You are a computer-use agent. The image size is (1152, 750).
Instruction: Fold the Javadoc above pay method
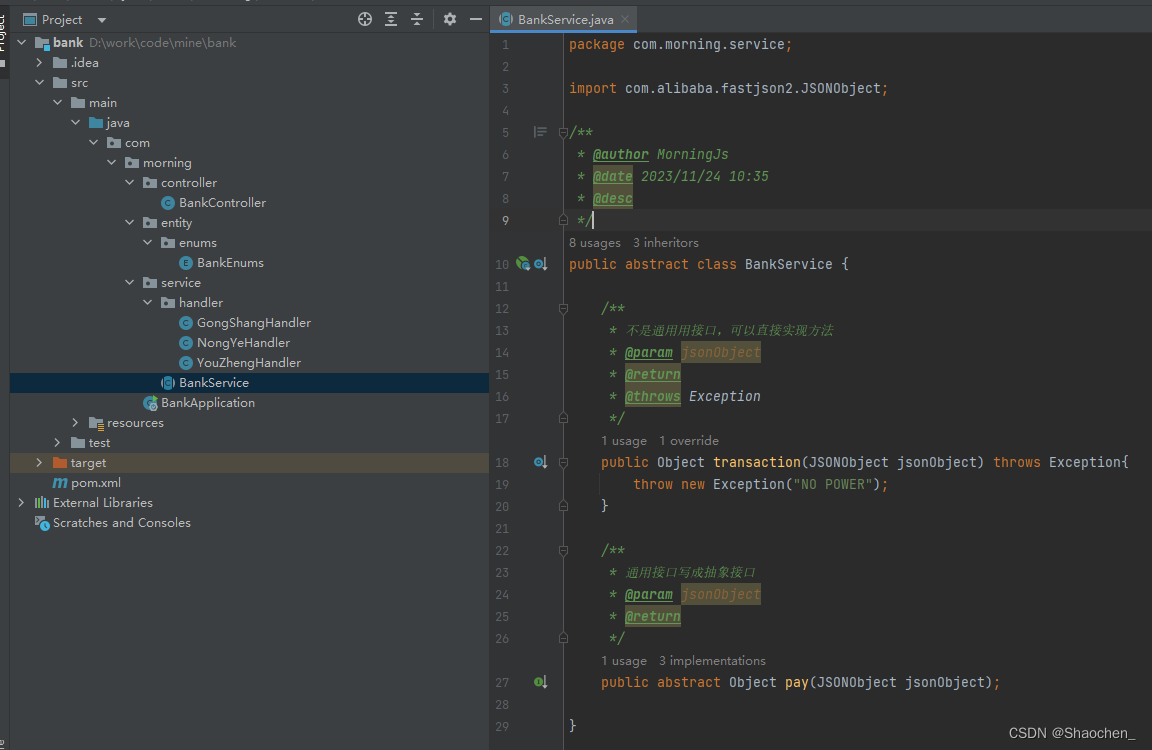click(564, 551)
